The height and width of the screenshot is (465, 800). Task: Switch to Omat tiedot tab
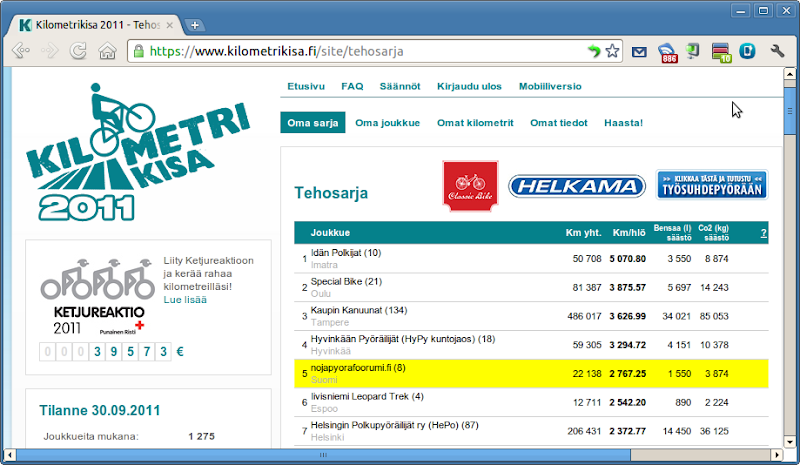559,123
